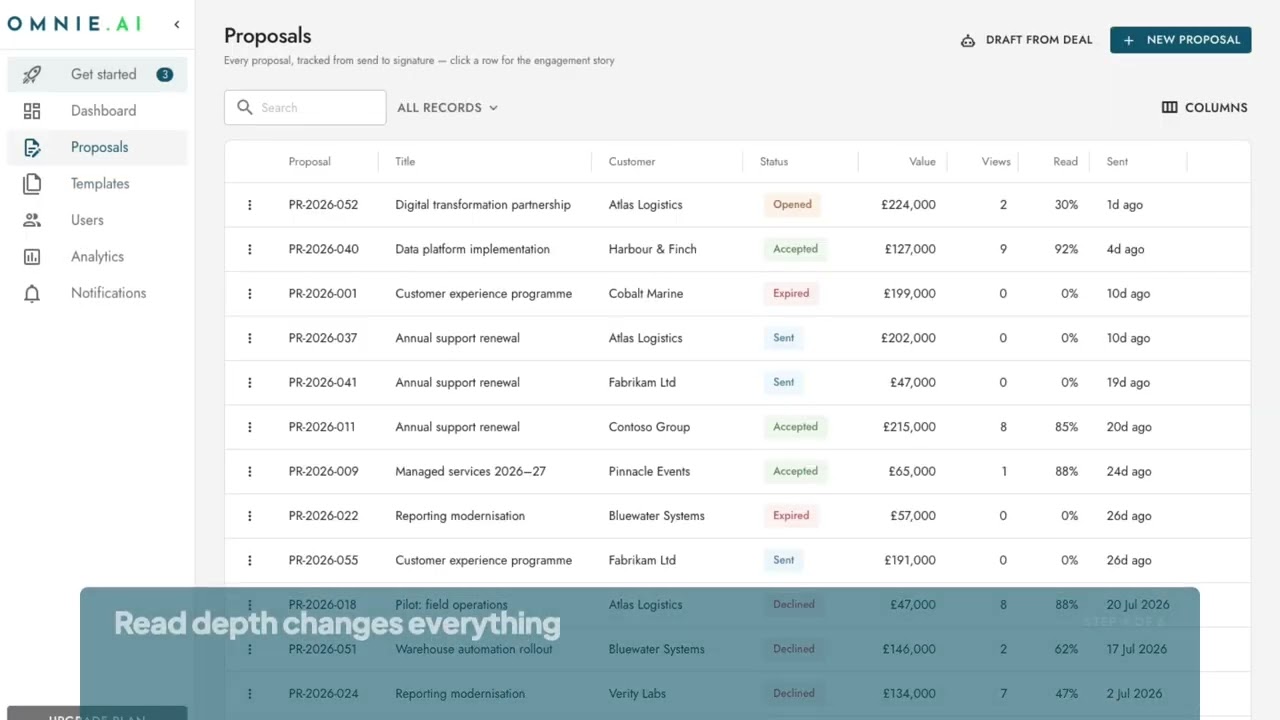Click the New Proposal button

click(x=1180, y=40)
